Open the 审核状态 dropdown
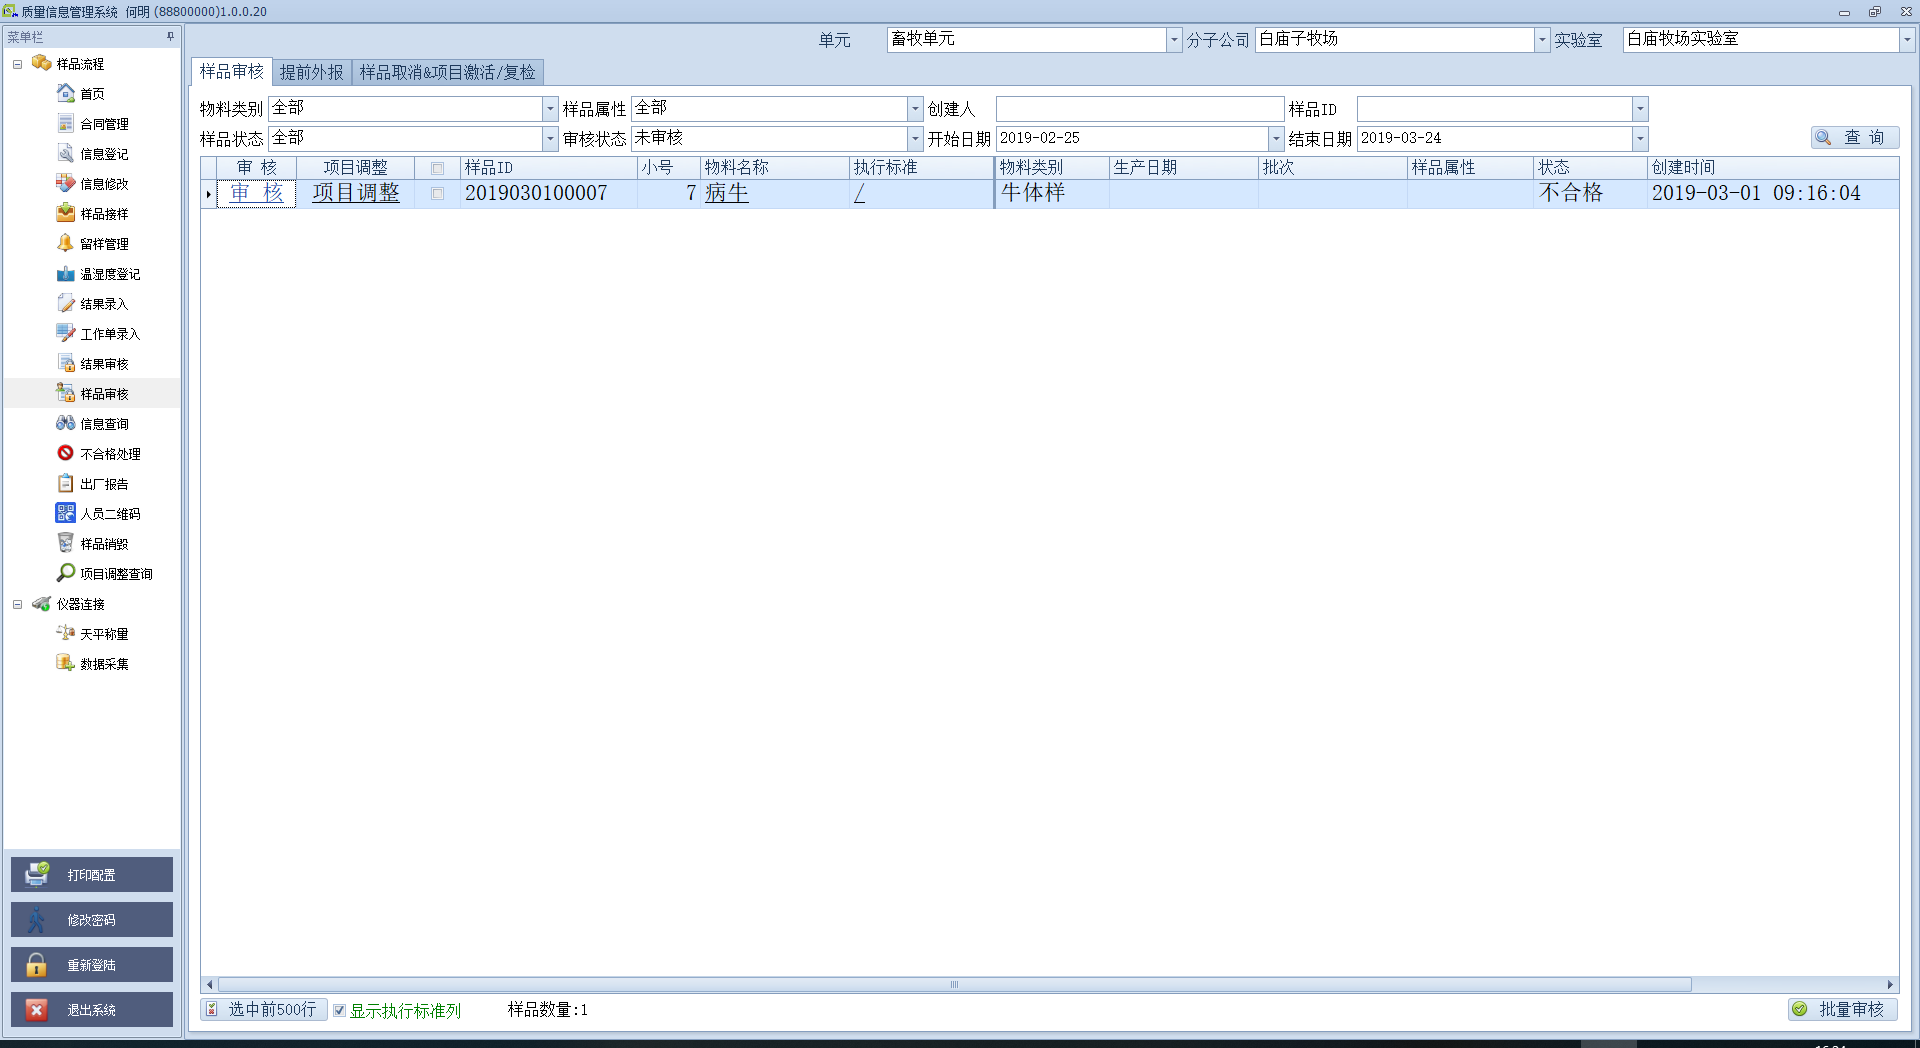The height and width of the screenshot is (1048, 1920). point(914,139)
